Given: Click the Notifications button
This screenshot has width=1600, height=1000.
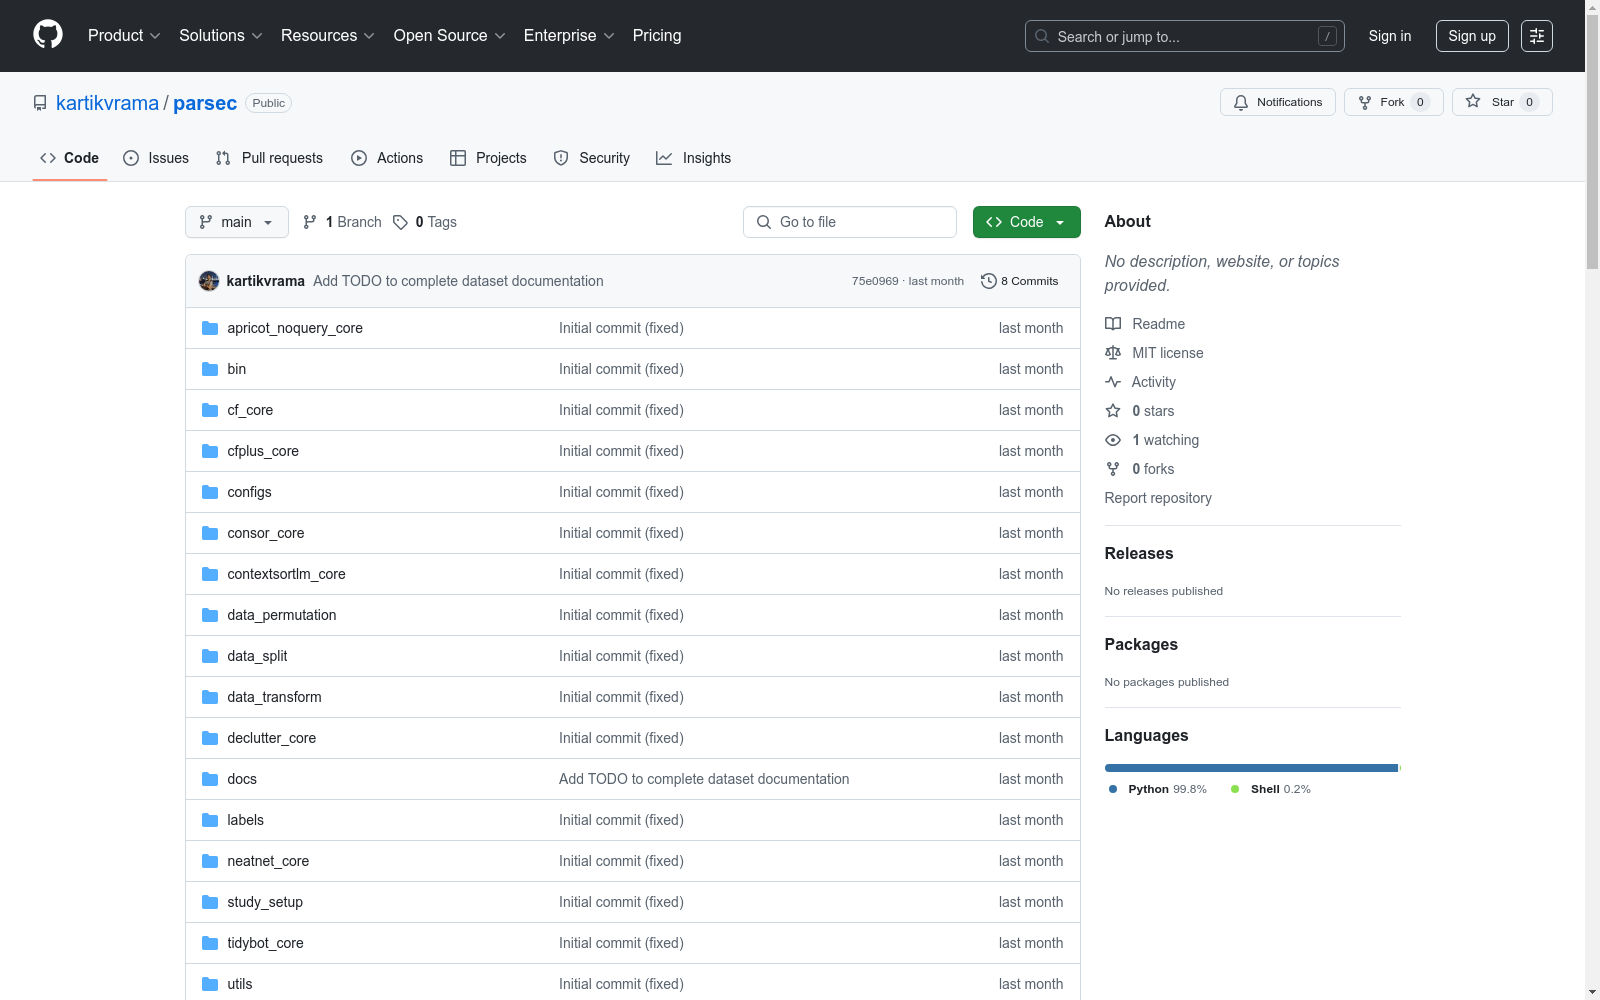Looking at the screenshot, I should pos(1278,102).
